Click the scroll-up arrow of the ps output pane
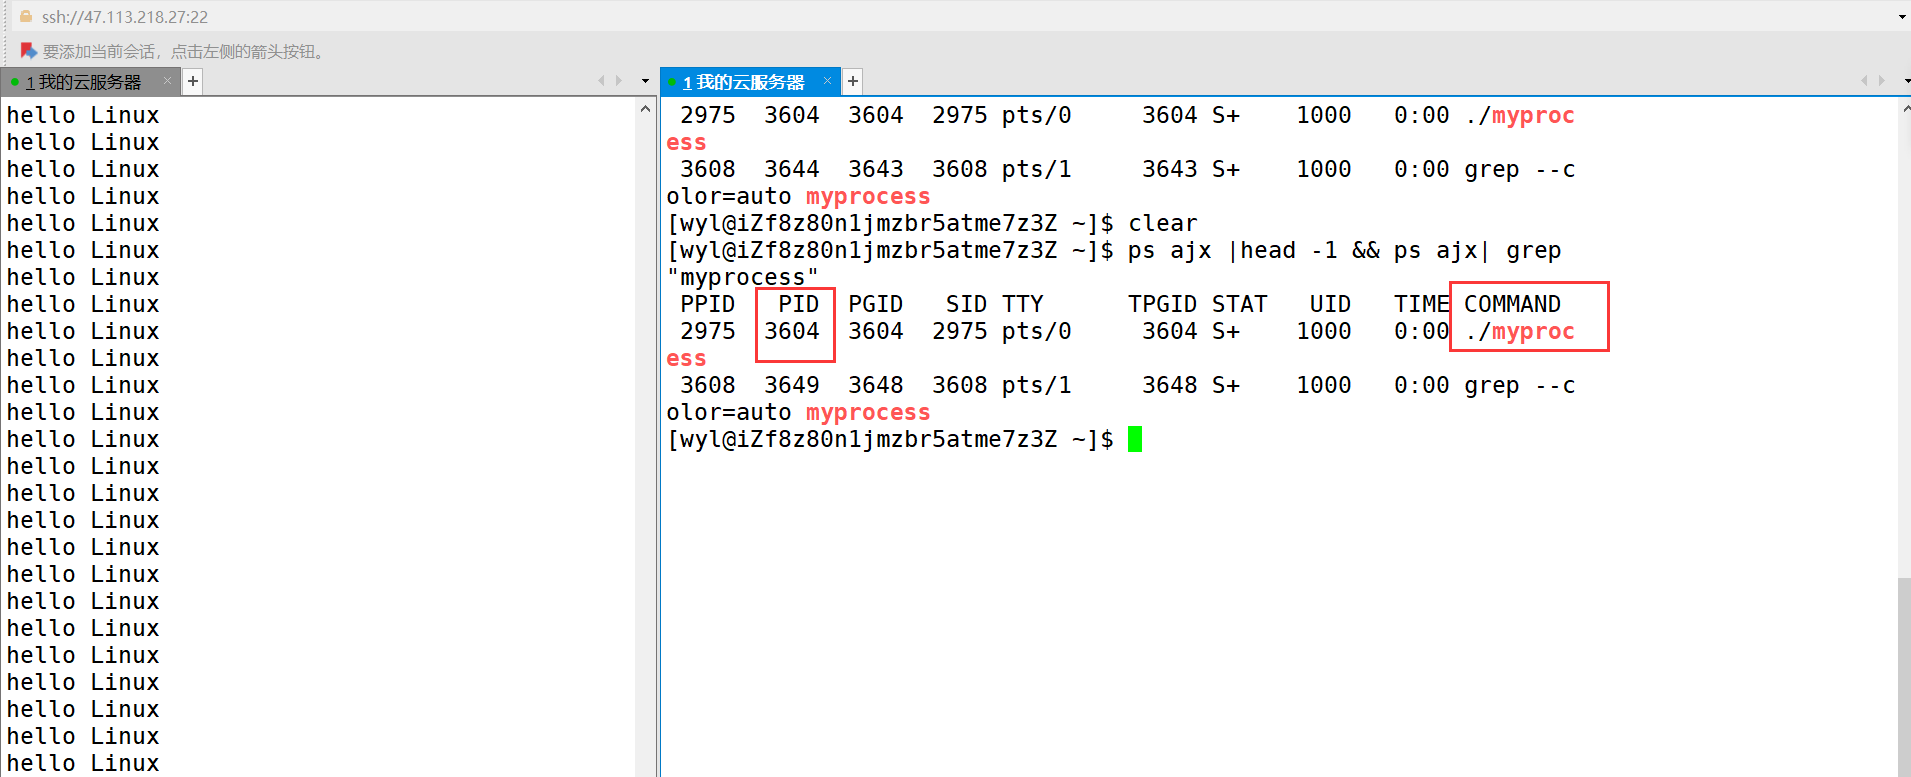Screen dimensions: 1911x777 (x=1906, y=108)
